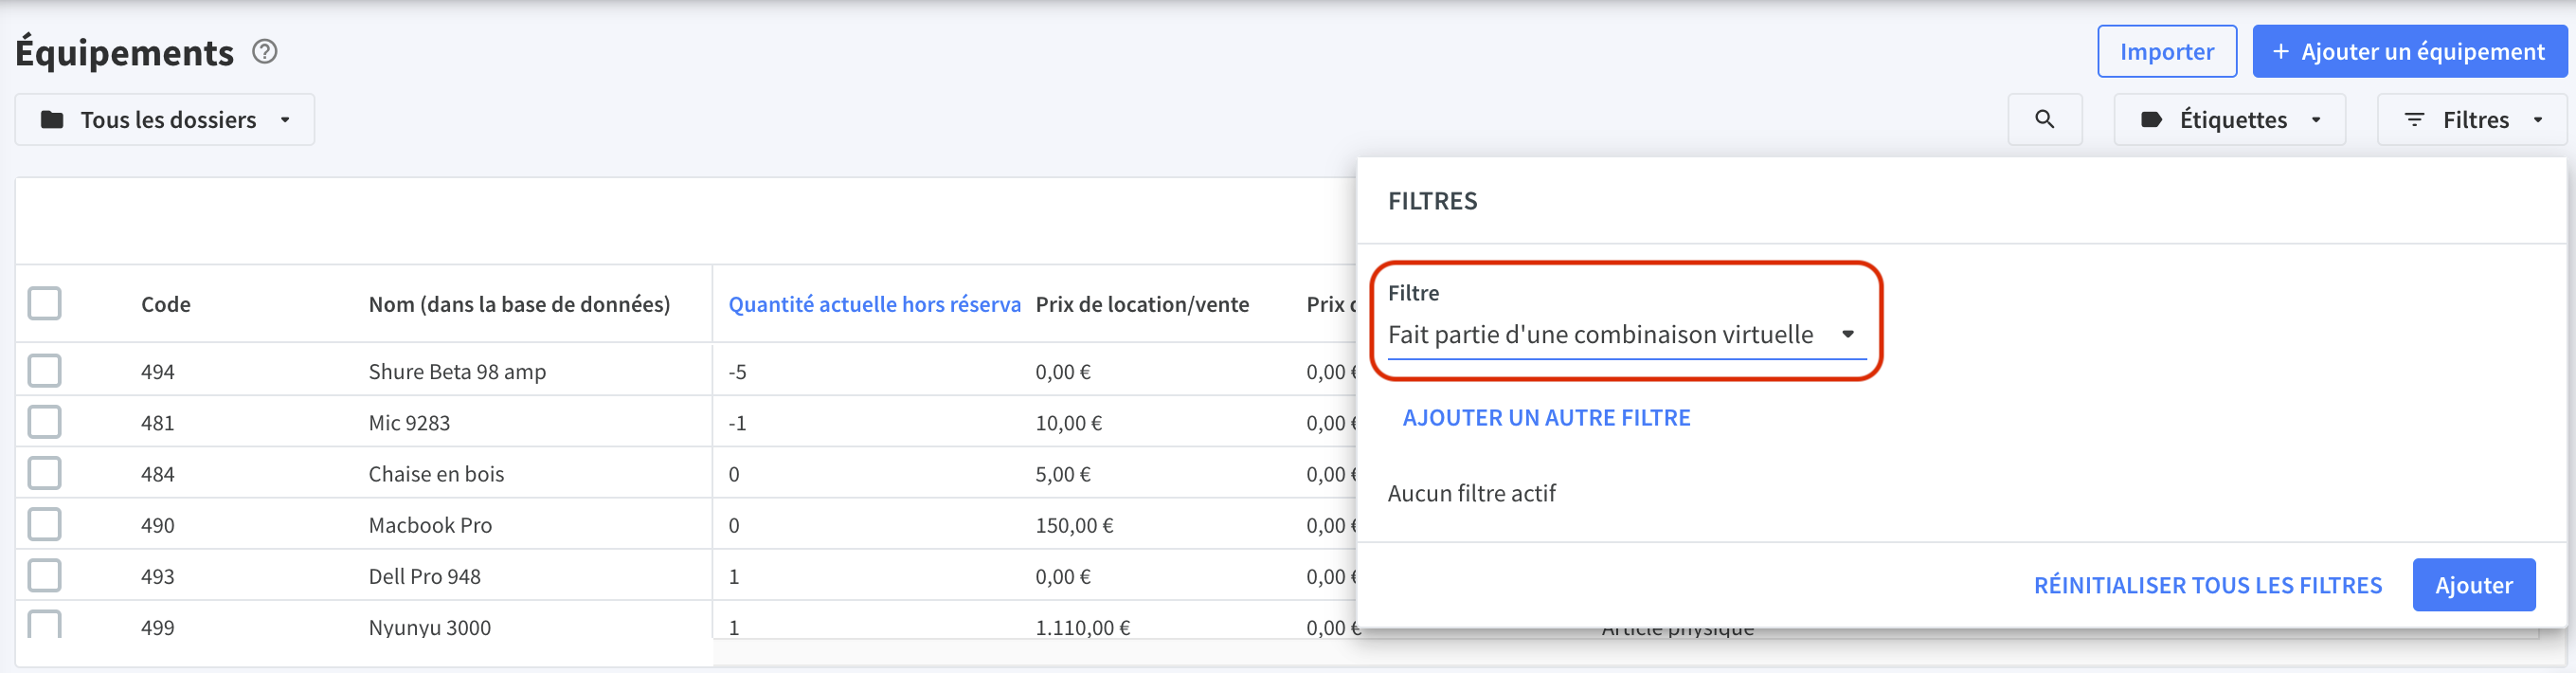Click the 1.110,00 € price cell
Screen dimensions: 2576x673
click(1082, 627)
